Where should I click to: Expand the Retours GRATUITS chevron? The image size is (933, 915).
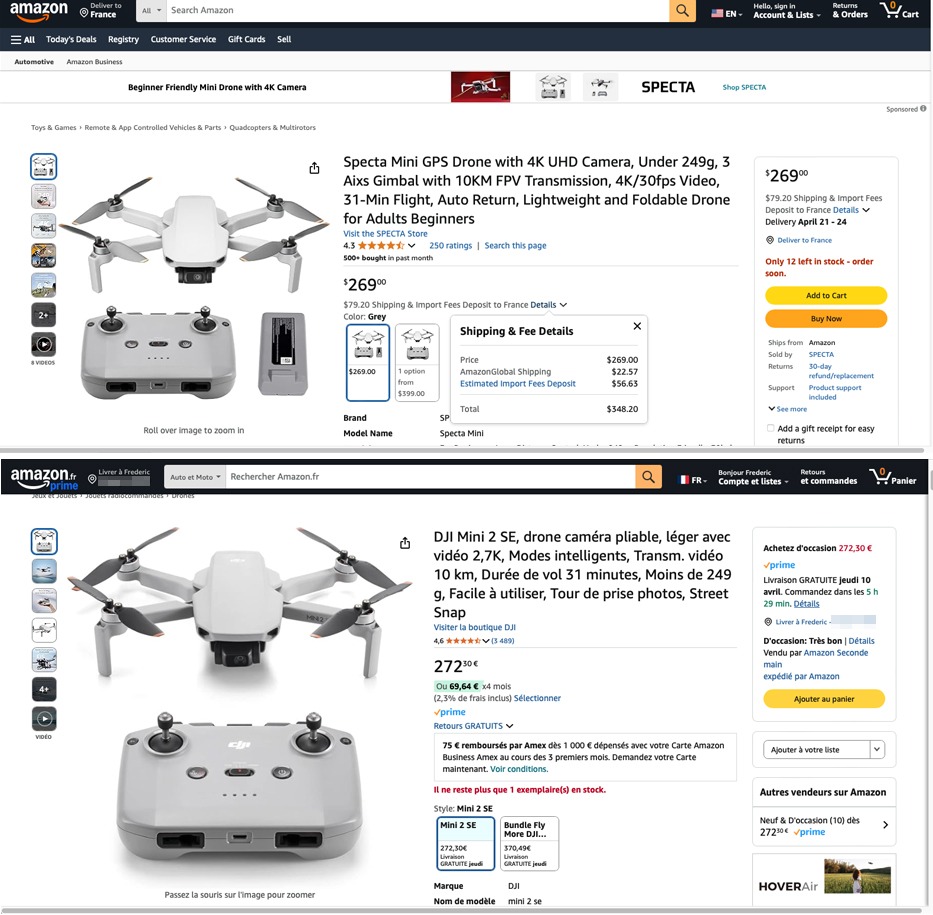509,726
